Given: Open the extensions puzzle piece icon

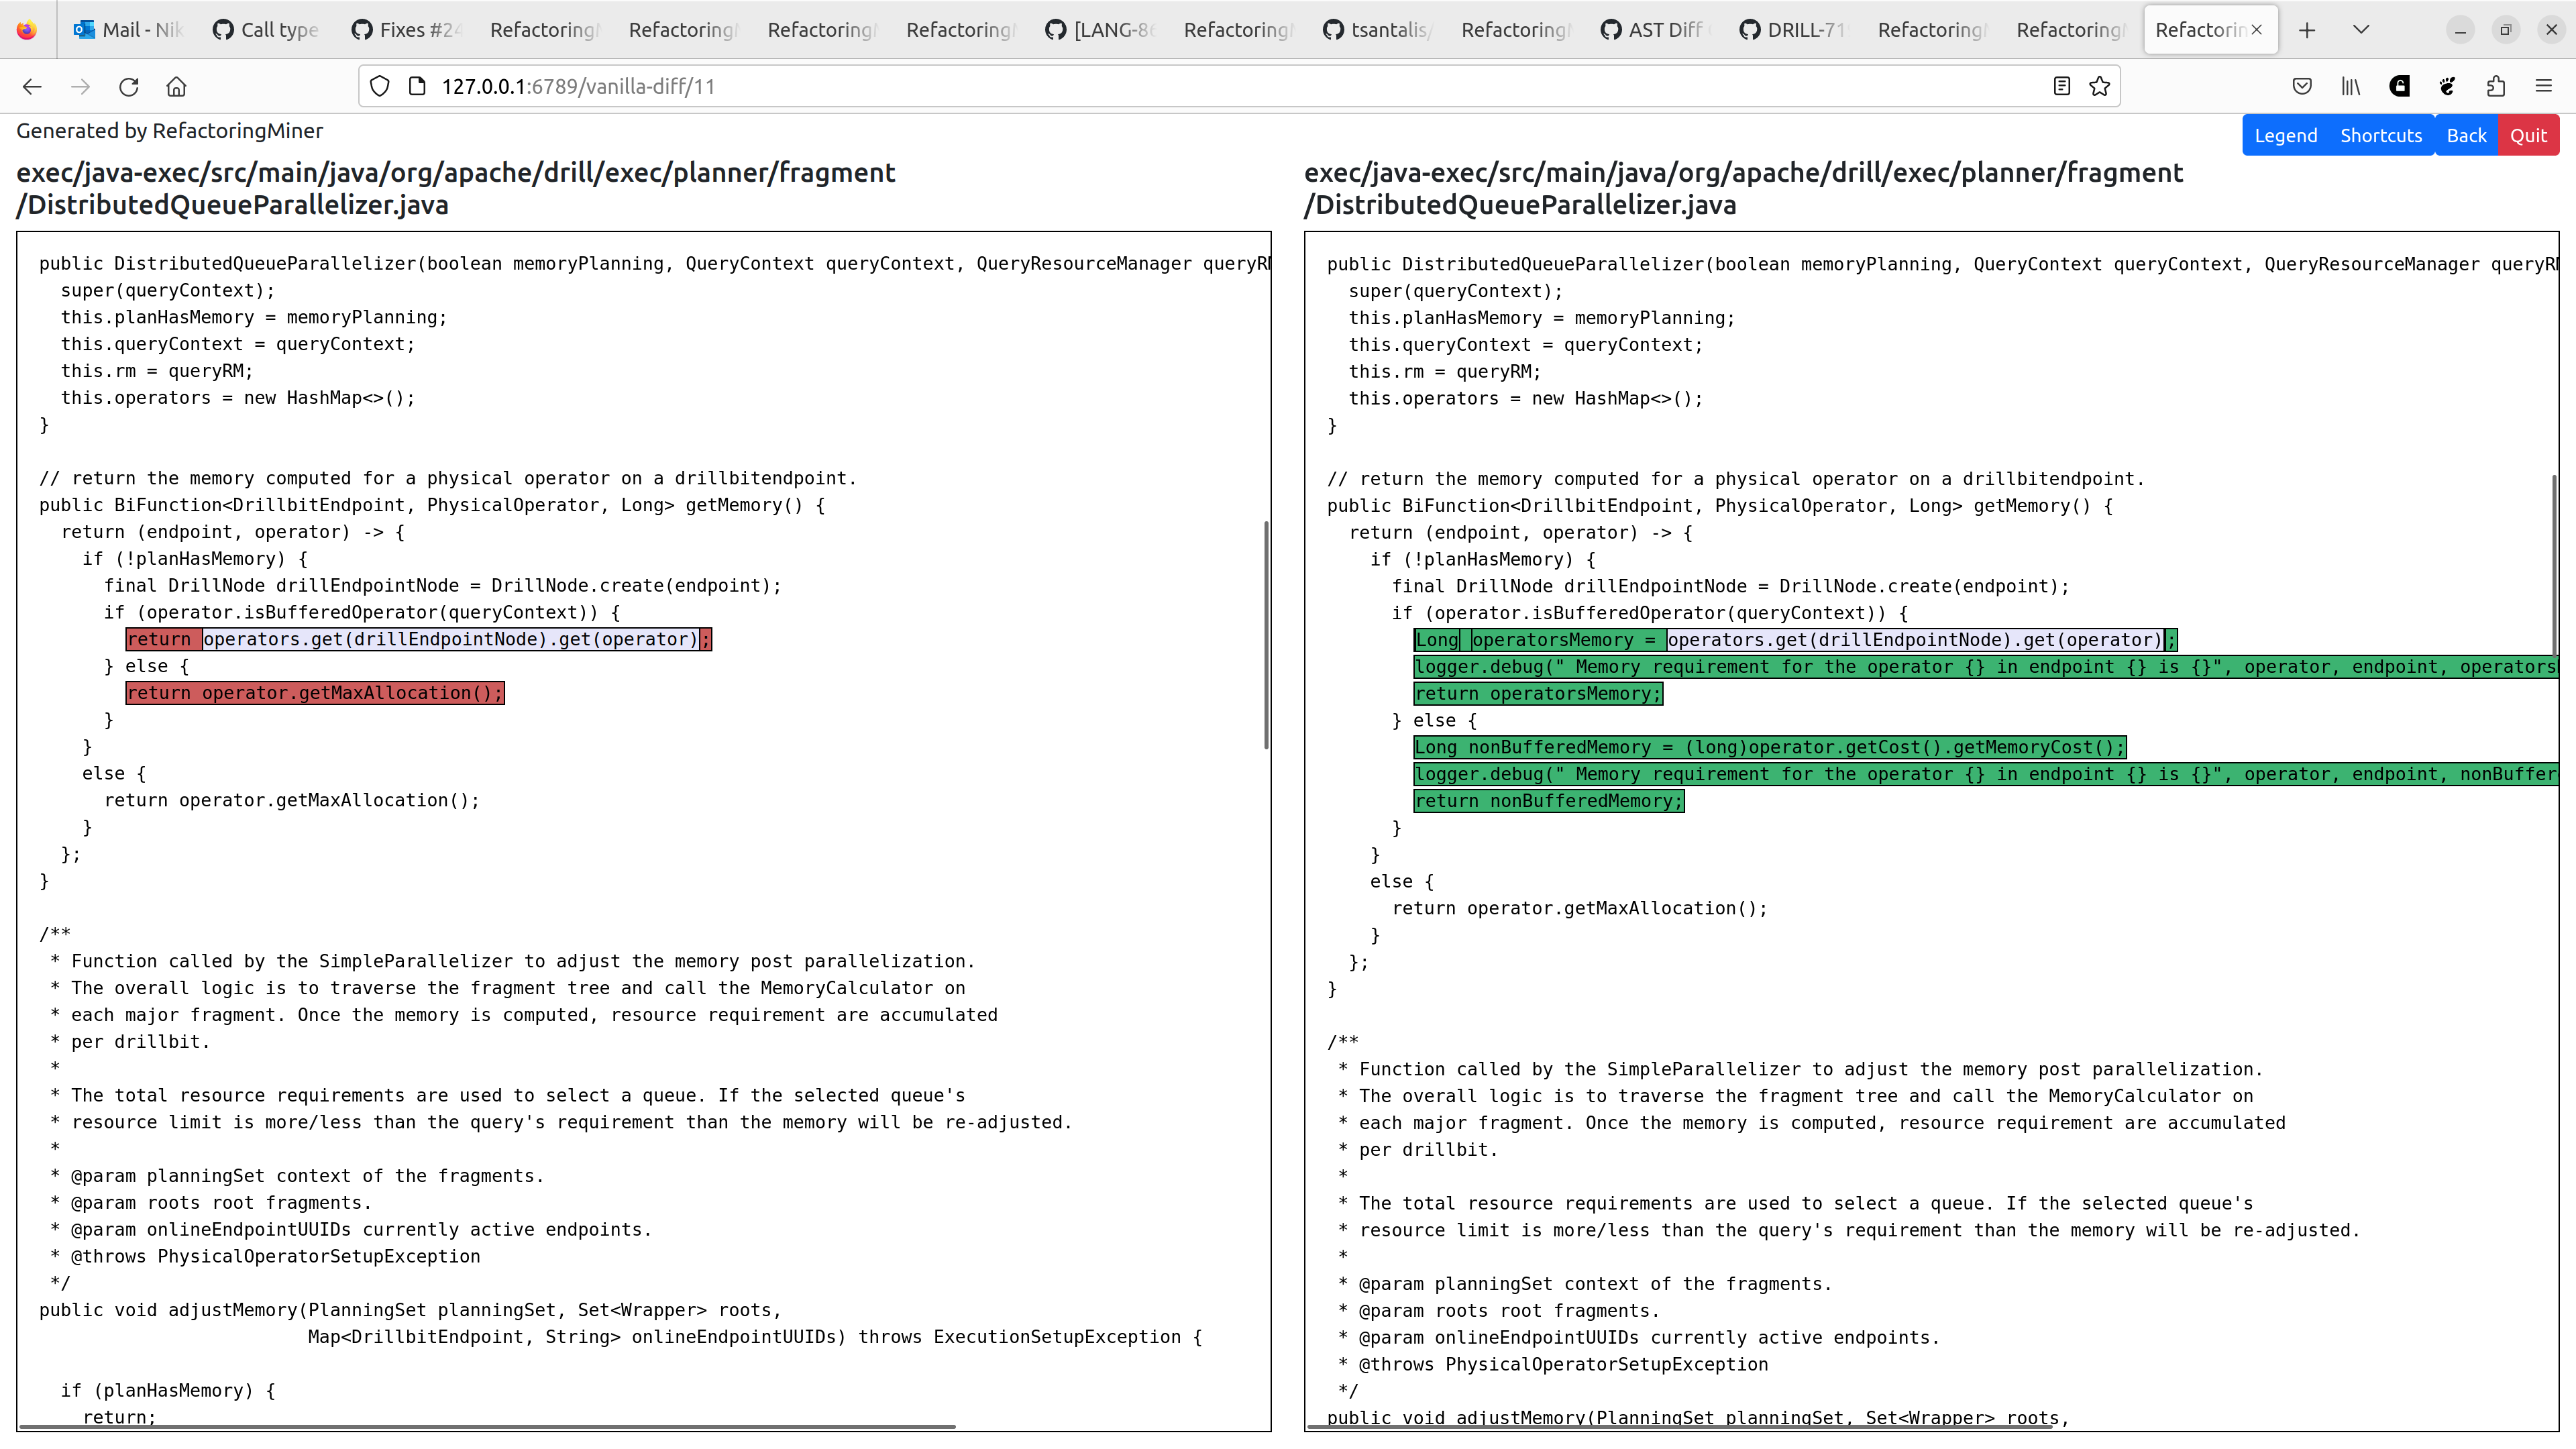Looking at the screenshot, I should point(2496,86).
